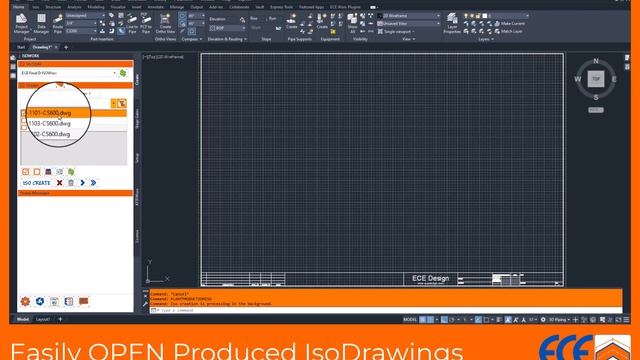The width and height of the screenshot is (640, 360).
Task: Click Match Layer button
Action: (509, 31)
